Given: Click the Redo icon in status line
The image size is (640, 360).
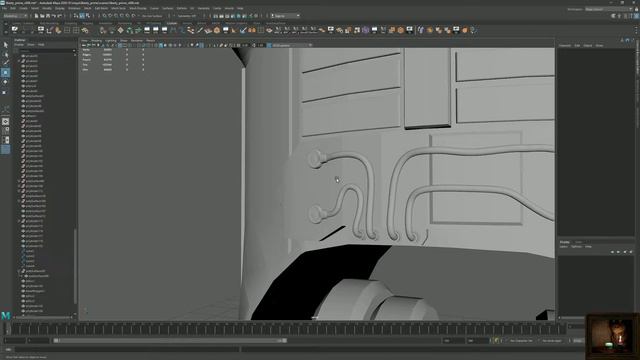Looking at the screenshot, I should click(60, 16).
